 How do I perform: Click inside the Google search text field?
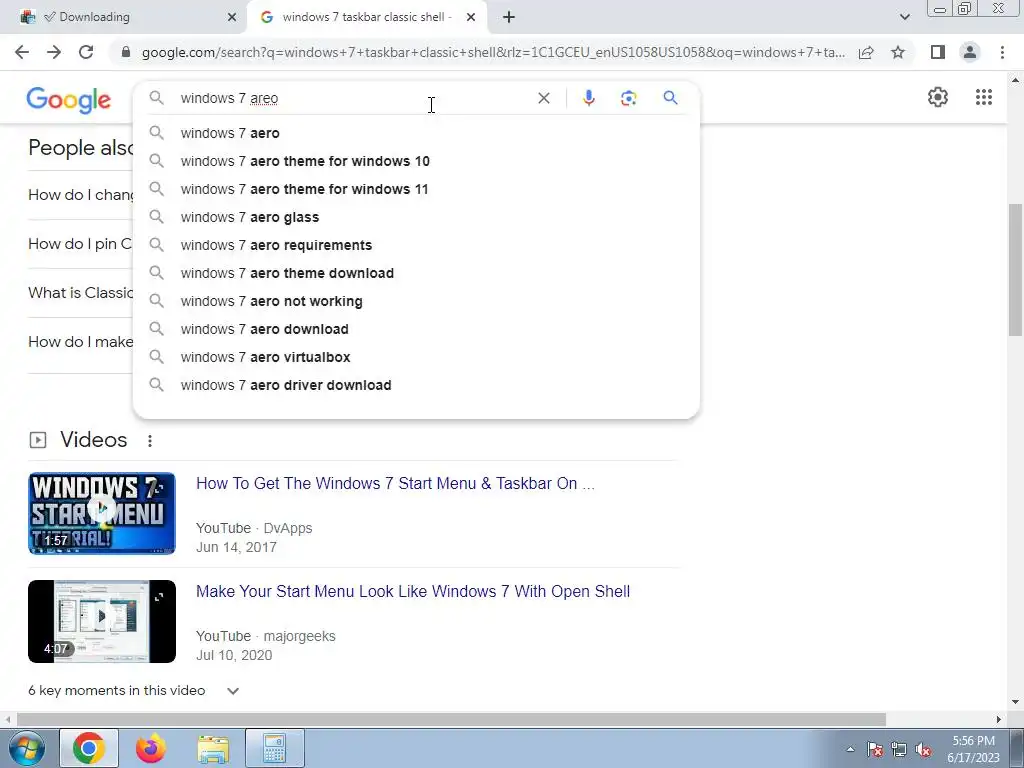[x=353, y=98]
